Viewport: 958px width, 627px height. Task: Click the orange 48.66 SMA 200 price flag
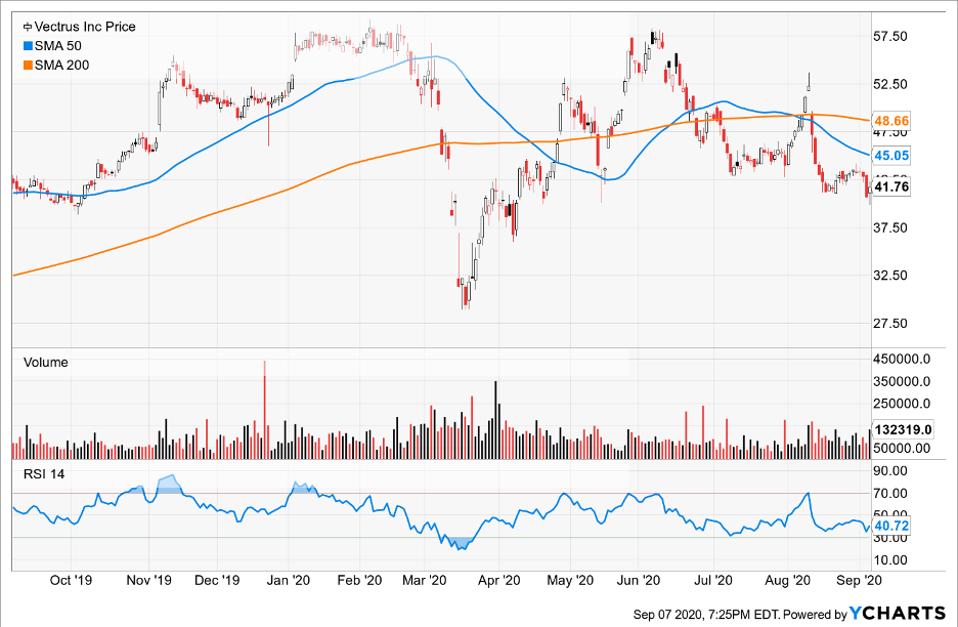click(891, 119)
